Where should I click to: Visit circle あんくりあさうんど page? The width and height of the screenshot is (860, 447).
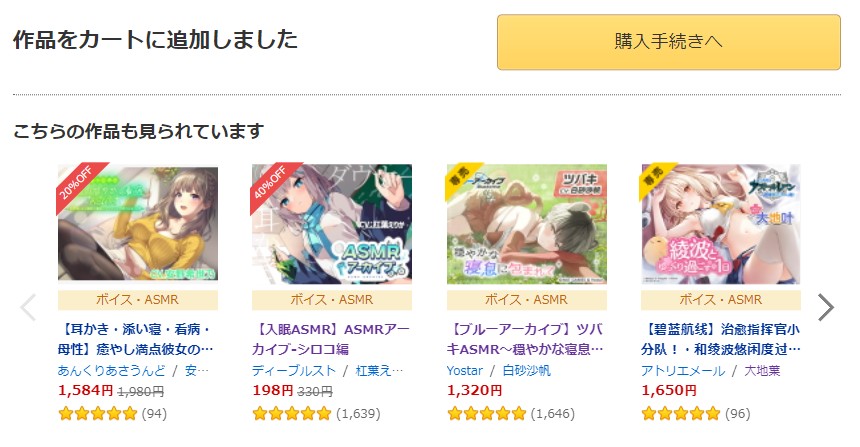[112, 371]
